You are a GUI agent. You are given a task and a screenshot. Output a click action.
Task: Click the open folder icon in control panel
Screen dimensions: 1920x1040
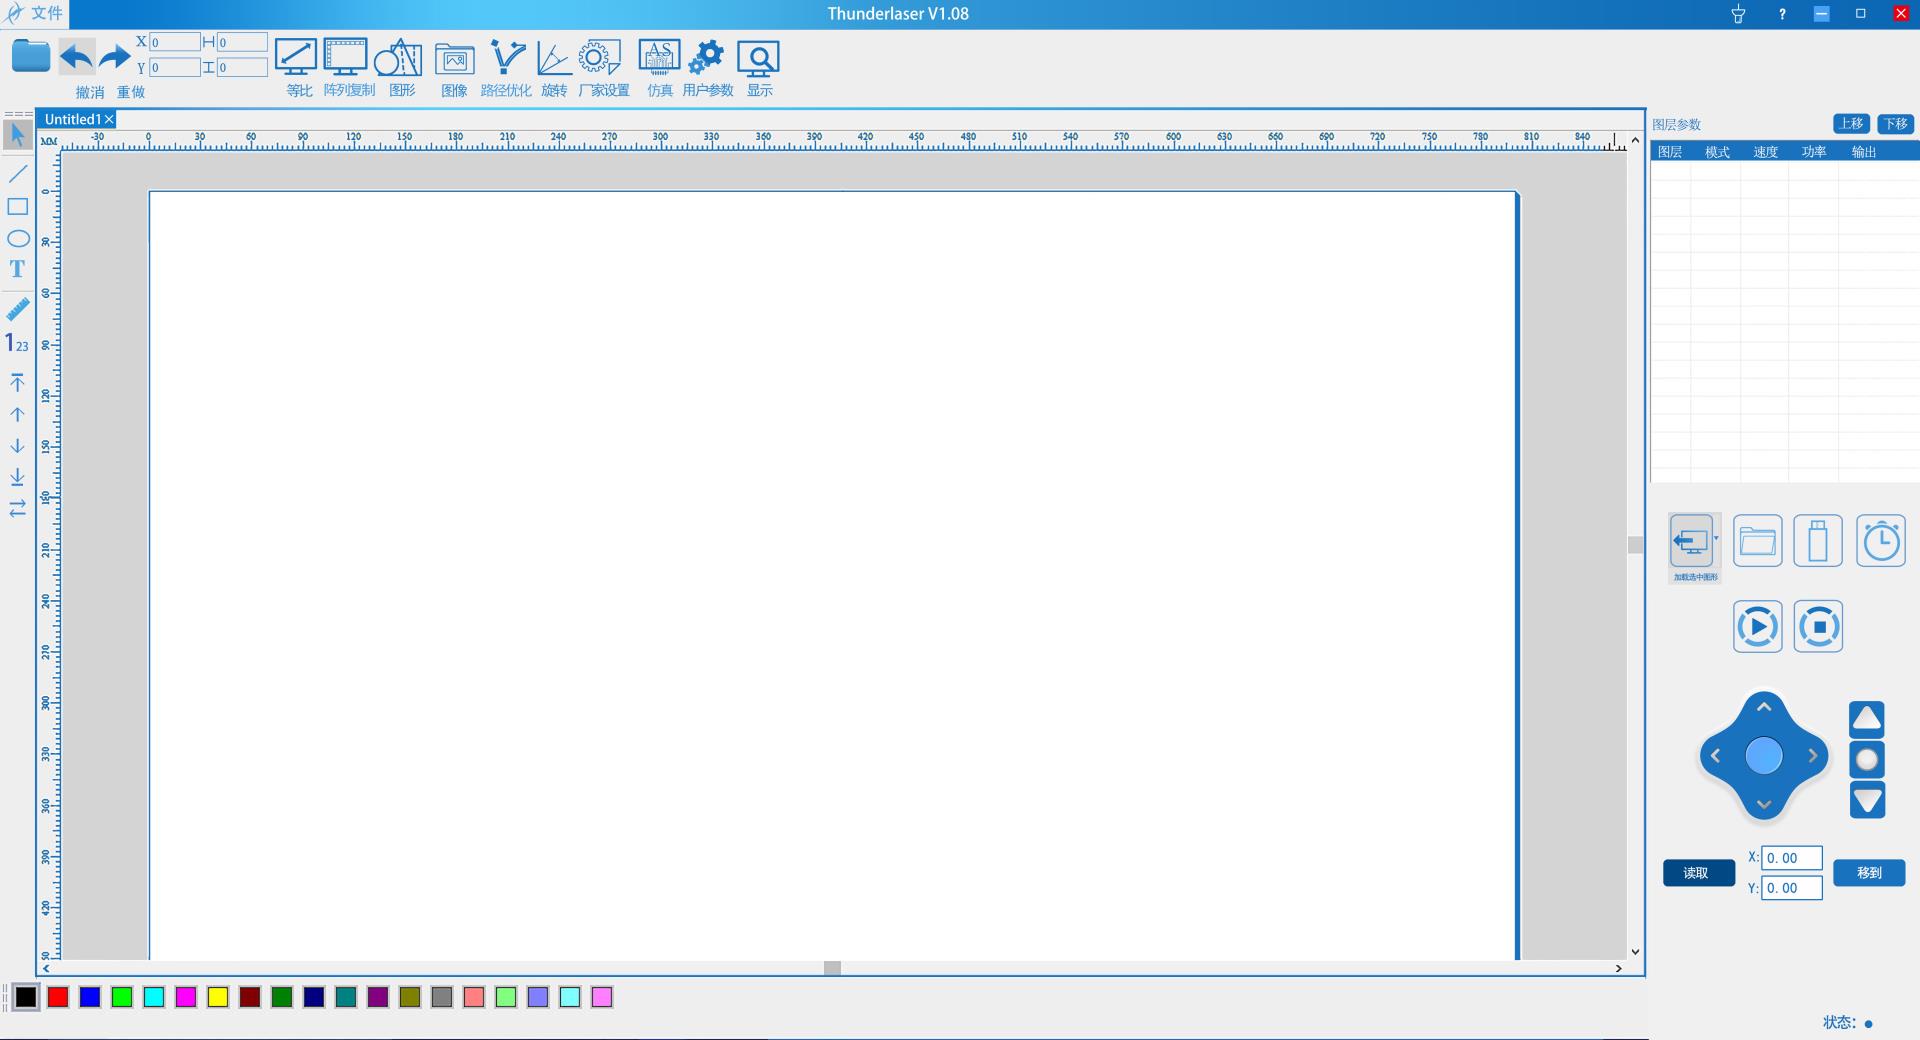click(x=1757, y=541)
